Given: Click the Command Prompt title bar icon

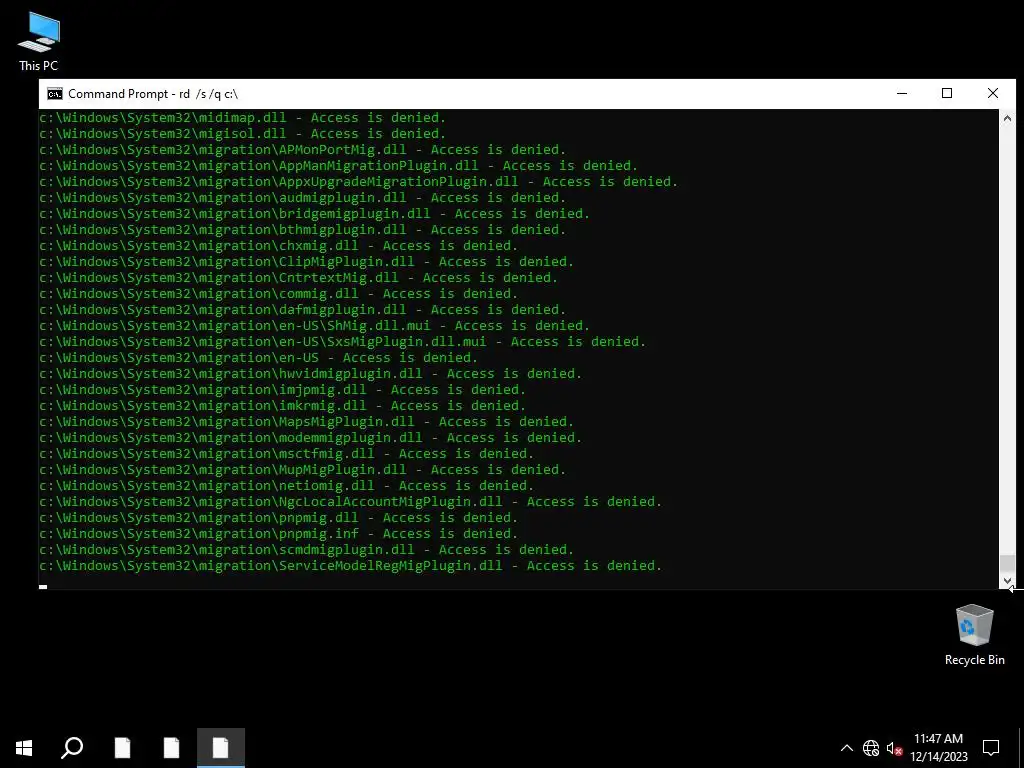Looking at the screenshot, I should tap(55, 94).
